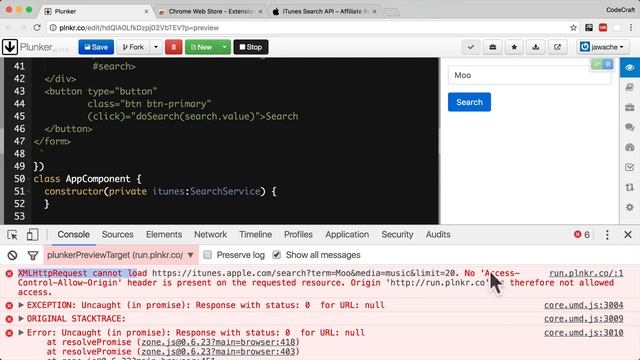This screenshot has height=360, width=640.
Task: Clear the console log
Action: click(12, 256)
